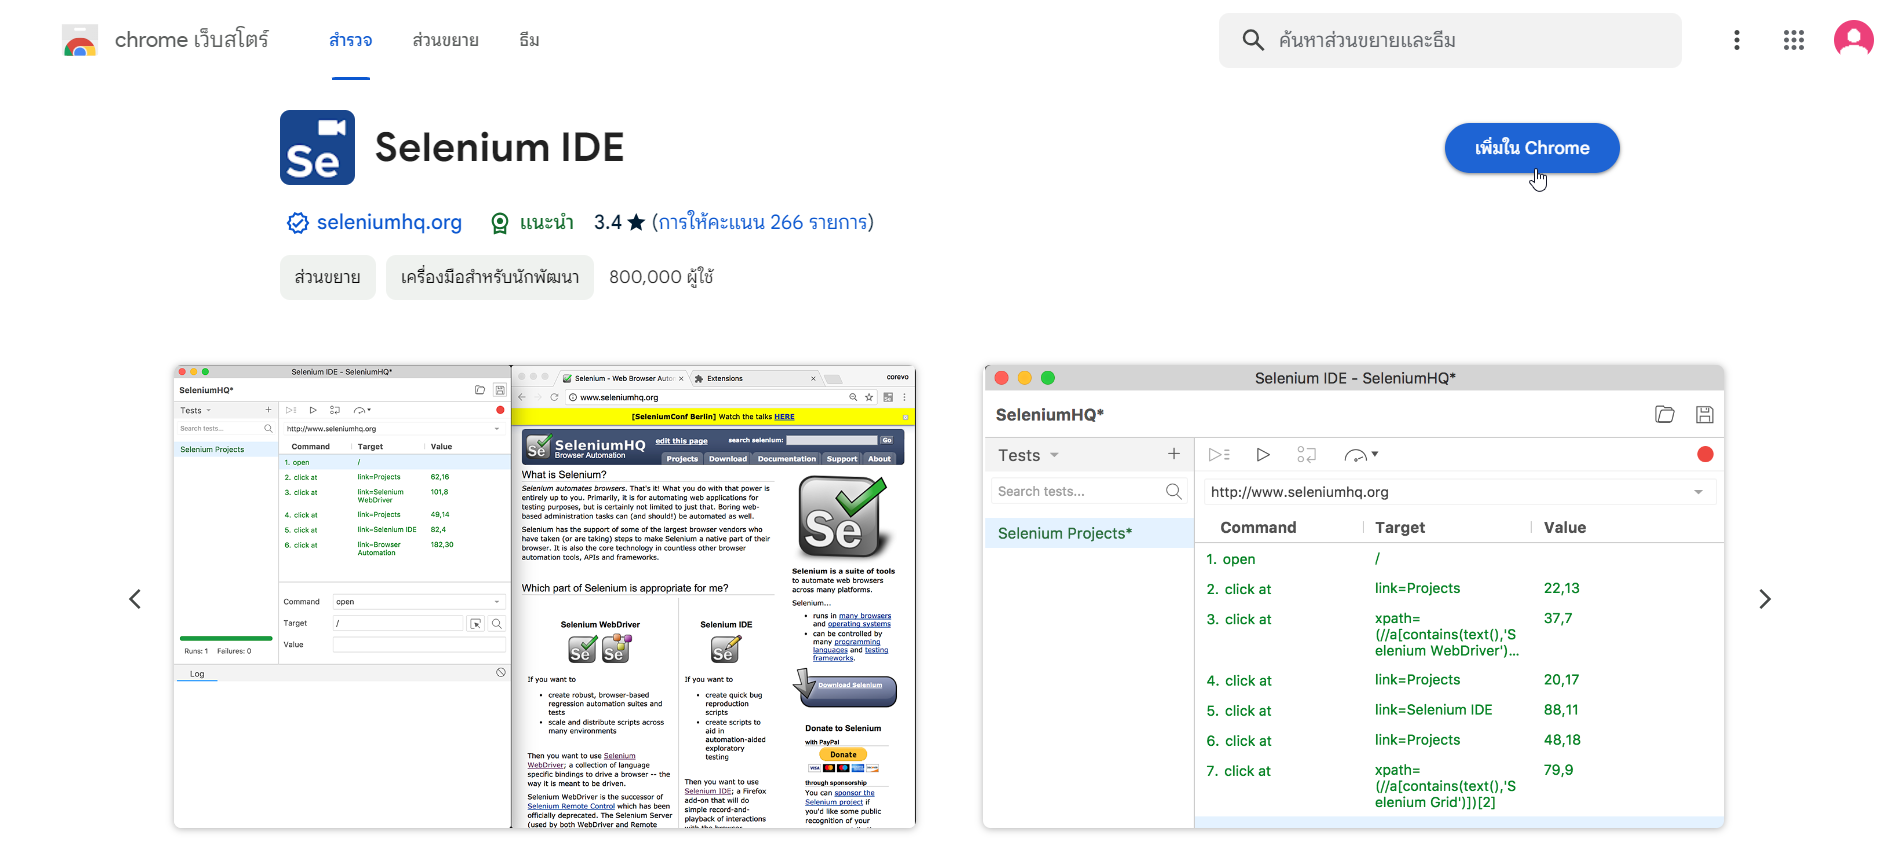1892x857 pixels.
Task: Click the red record button
Action: [1705, 454]
